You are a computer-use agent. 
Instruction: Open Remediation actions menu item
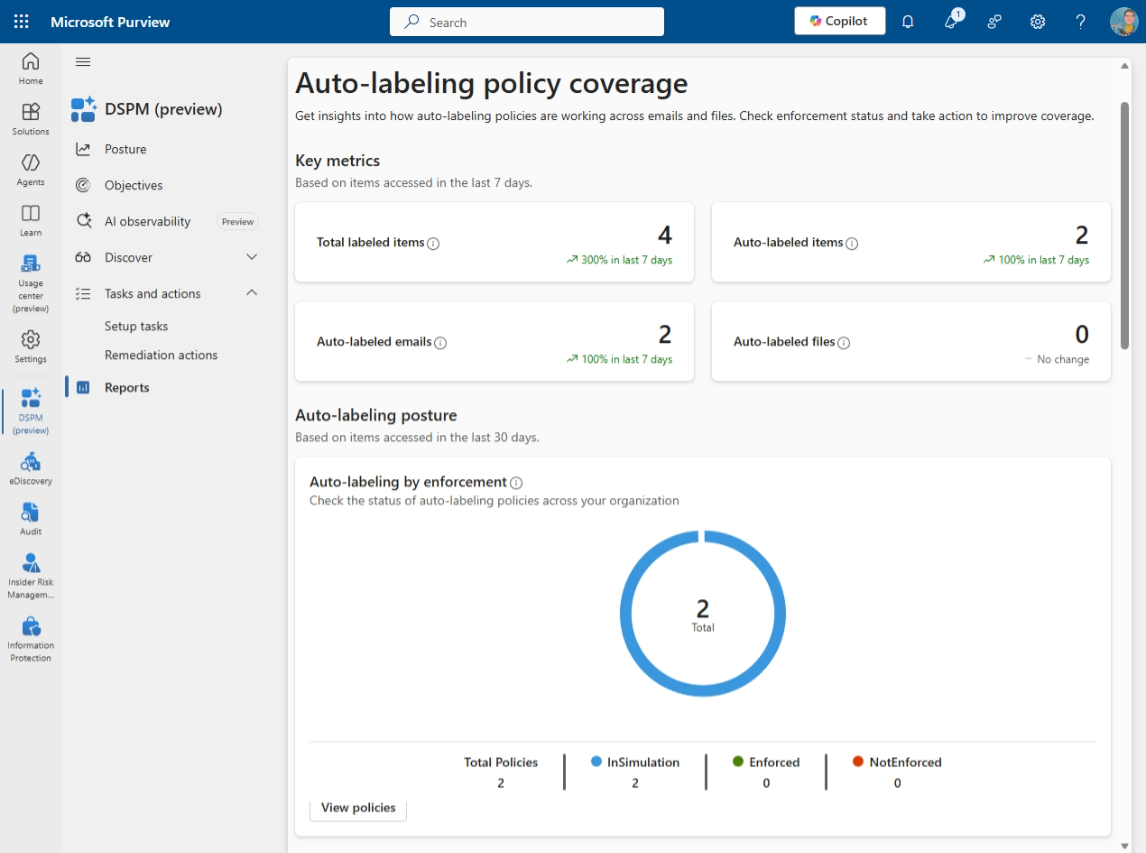(161, 355)
